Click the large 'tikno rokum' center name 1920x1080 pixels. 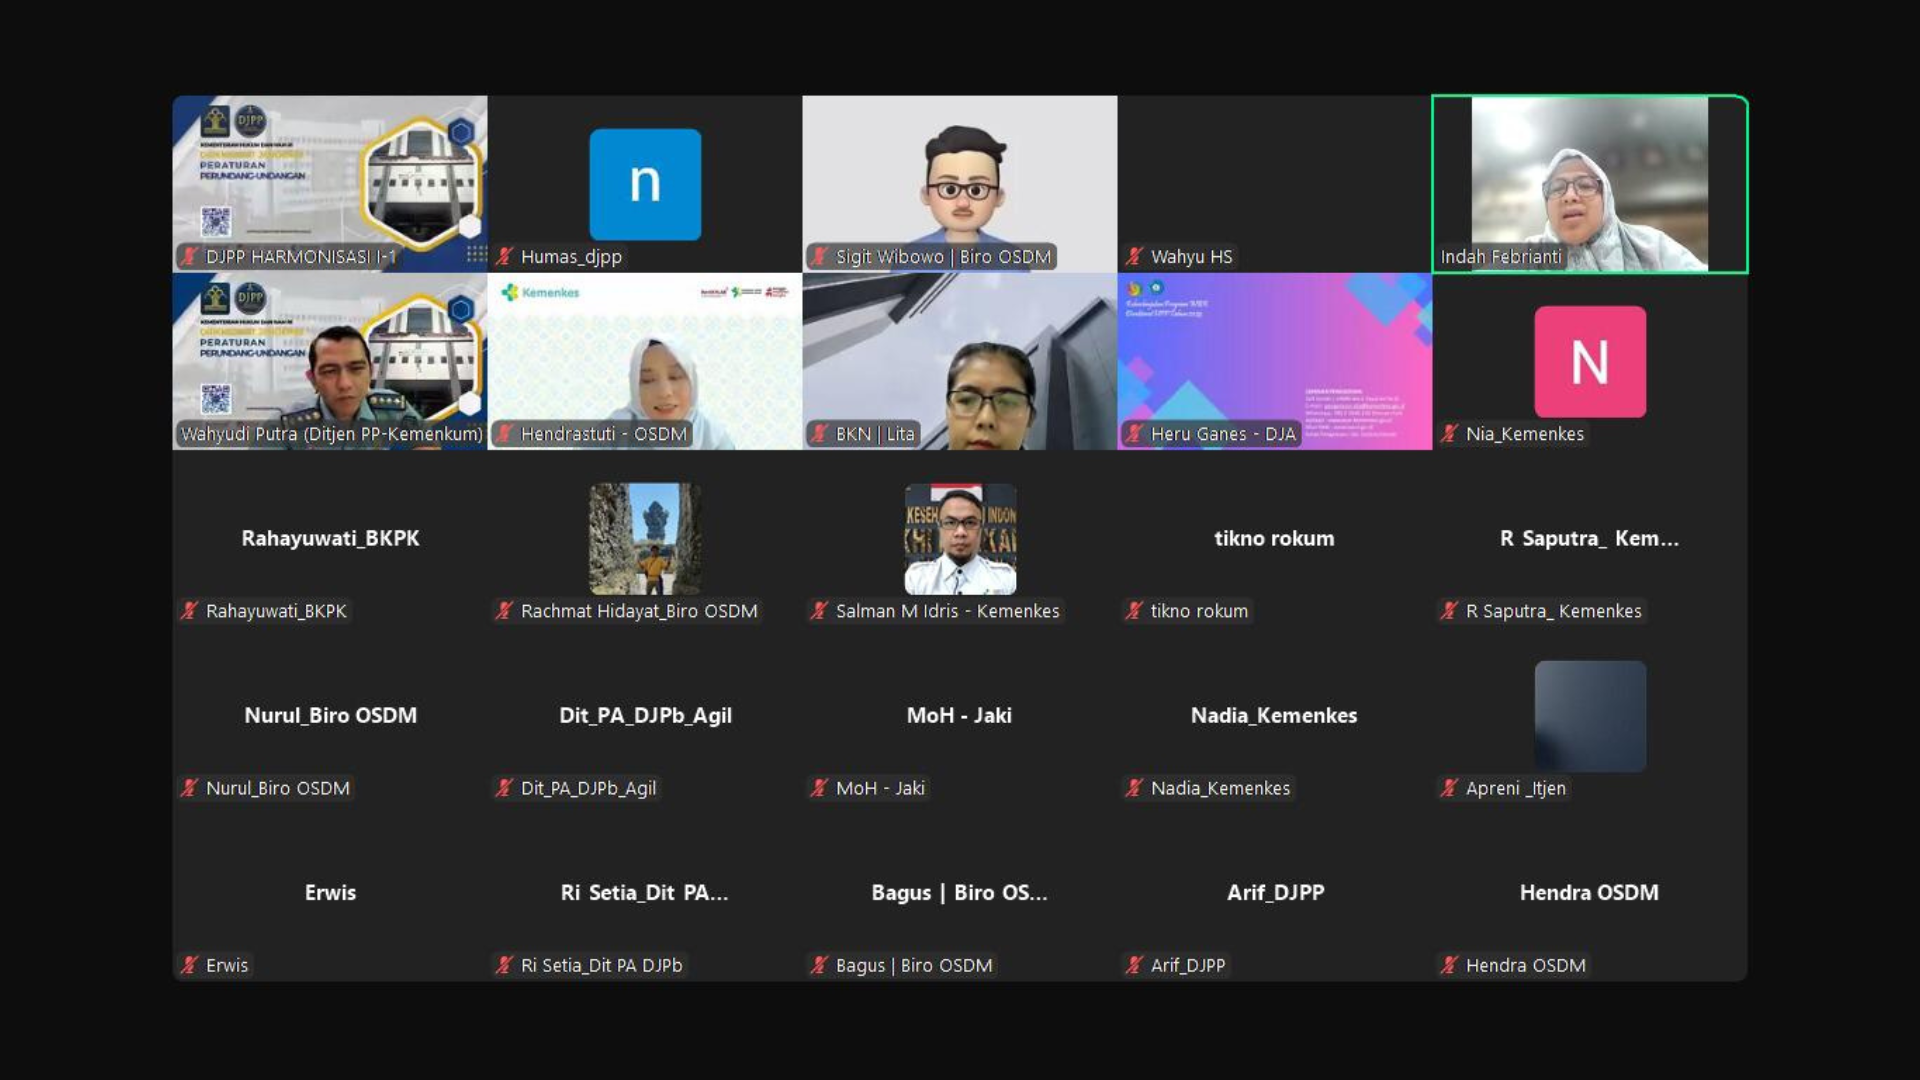[1274, 538]
